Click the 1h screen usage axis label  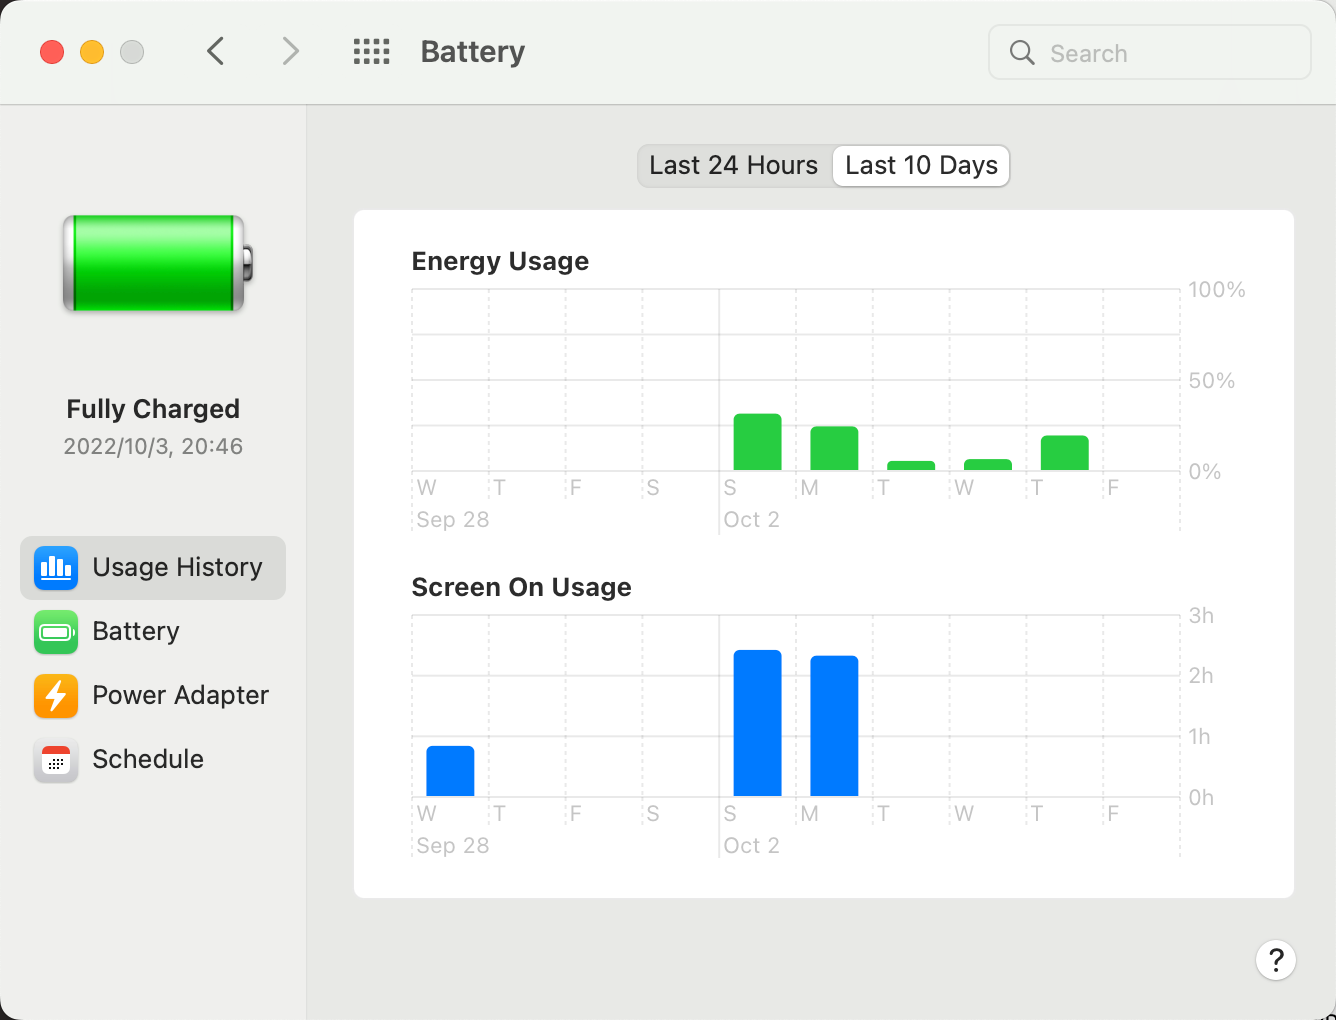(1200, 737)
